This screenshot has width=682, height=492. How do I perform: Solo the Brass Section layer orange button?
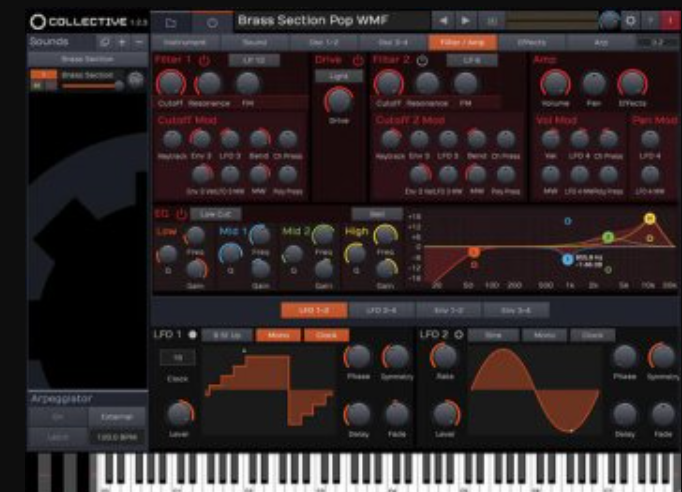pos(43,75)
